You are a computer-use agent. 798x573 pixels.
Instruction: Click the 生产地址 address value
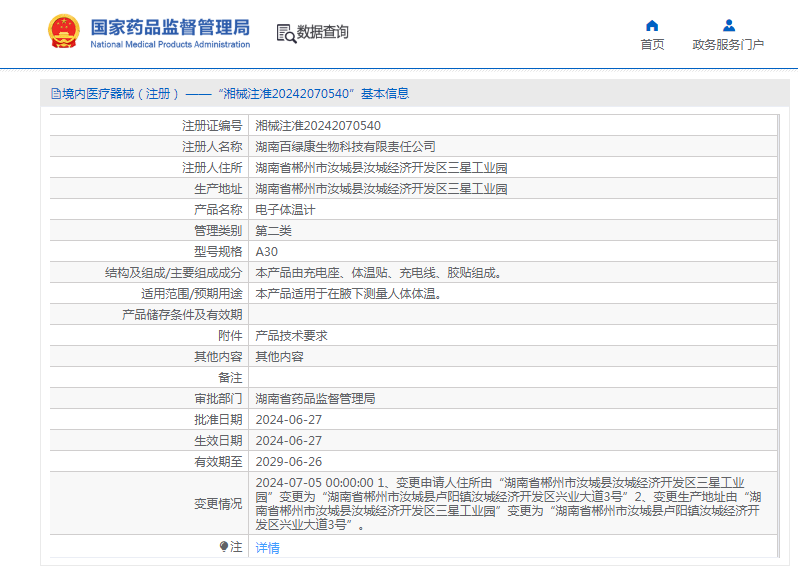pyautogui.click(x=381, y=189)
